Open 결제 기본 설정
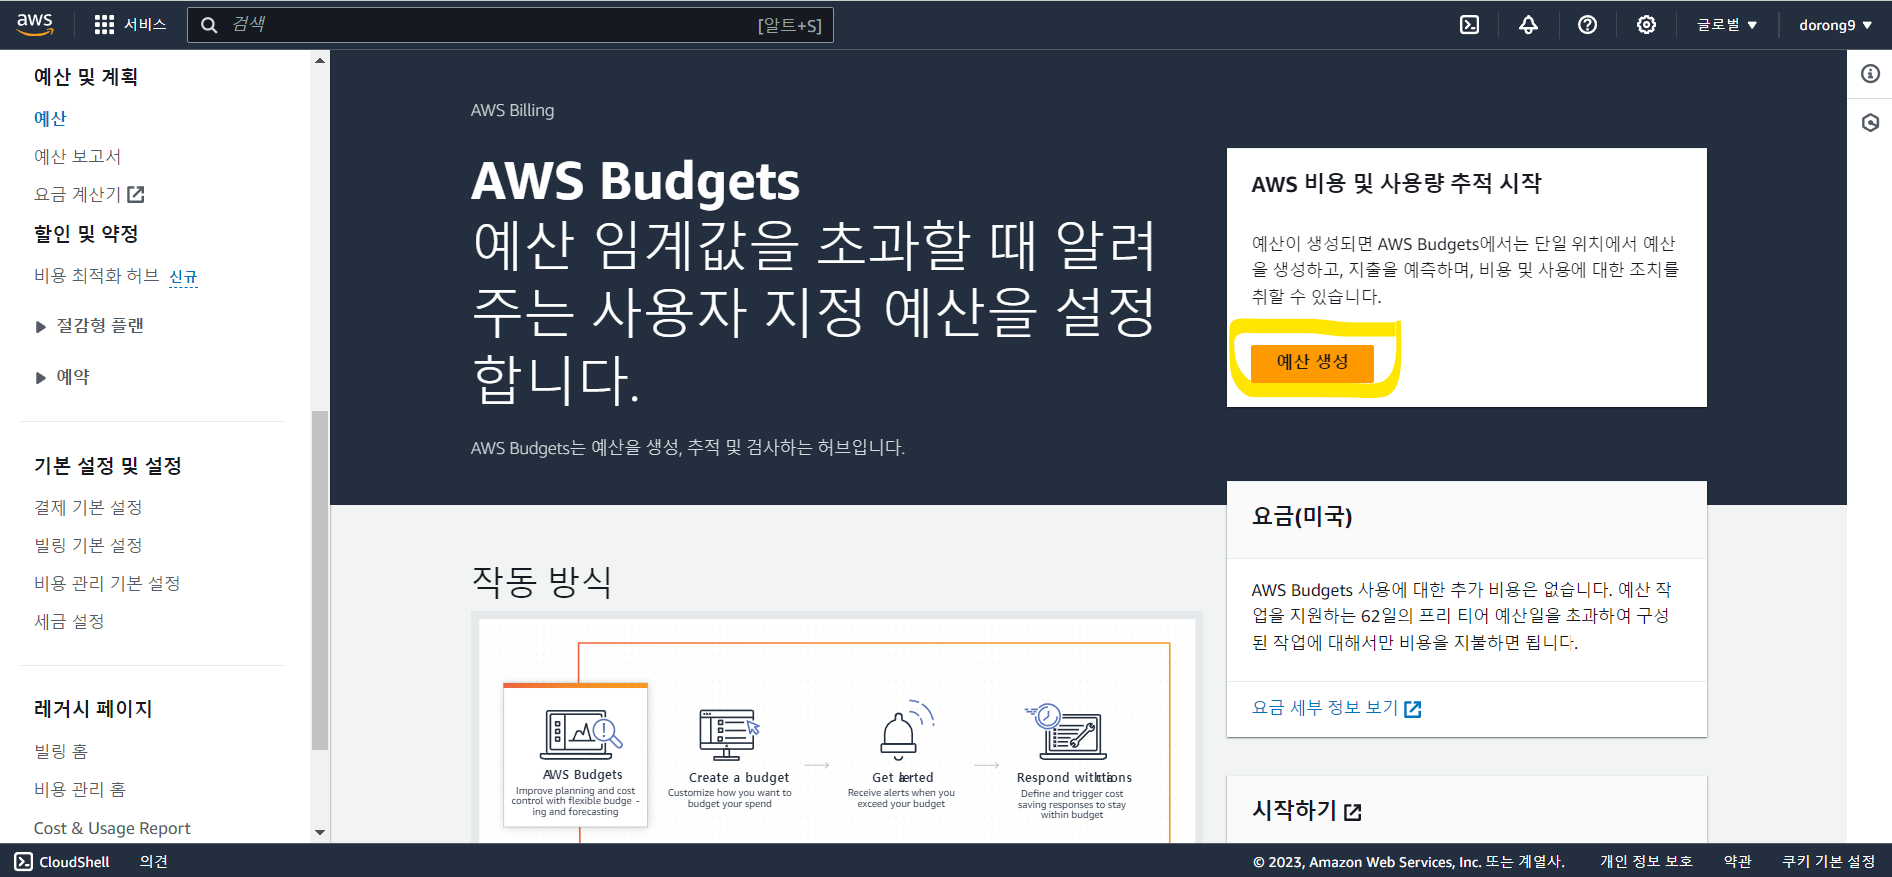 point(88,507)
